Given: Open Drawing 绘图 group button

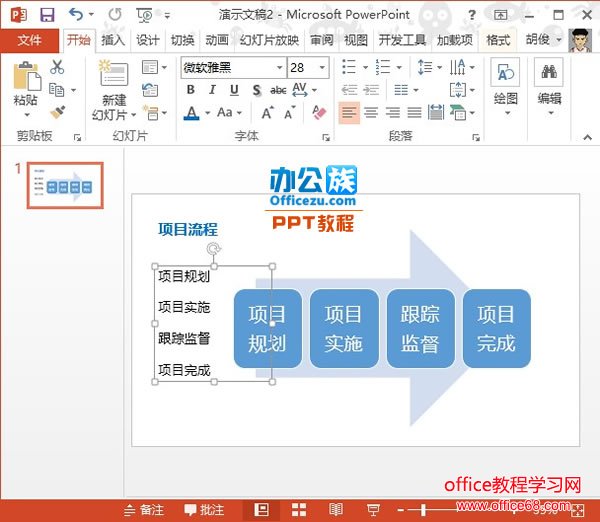Looking at the screenshot, I should click(505, 88).
